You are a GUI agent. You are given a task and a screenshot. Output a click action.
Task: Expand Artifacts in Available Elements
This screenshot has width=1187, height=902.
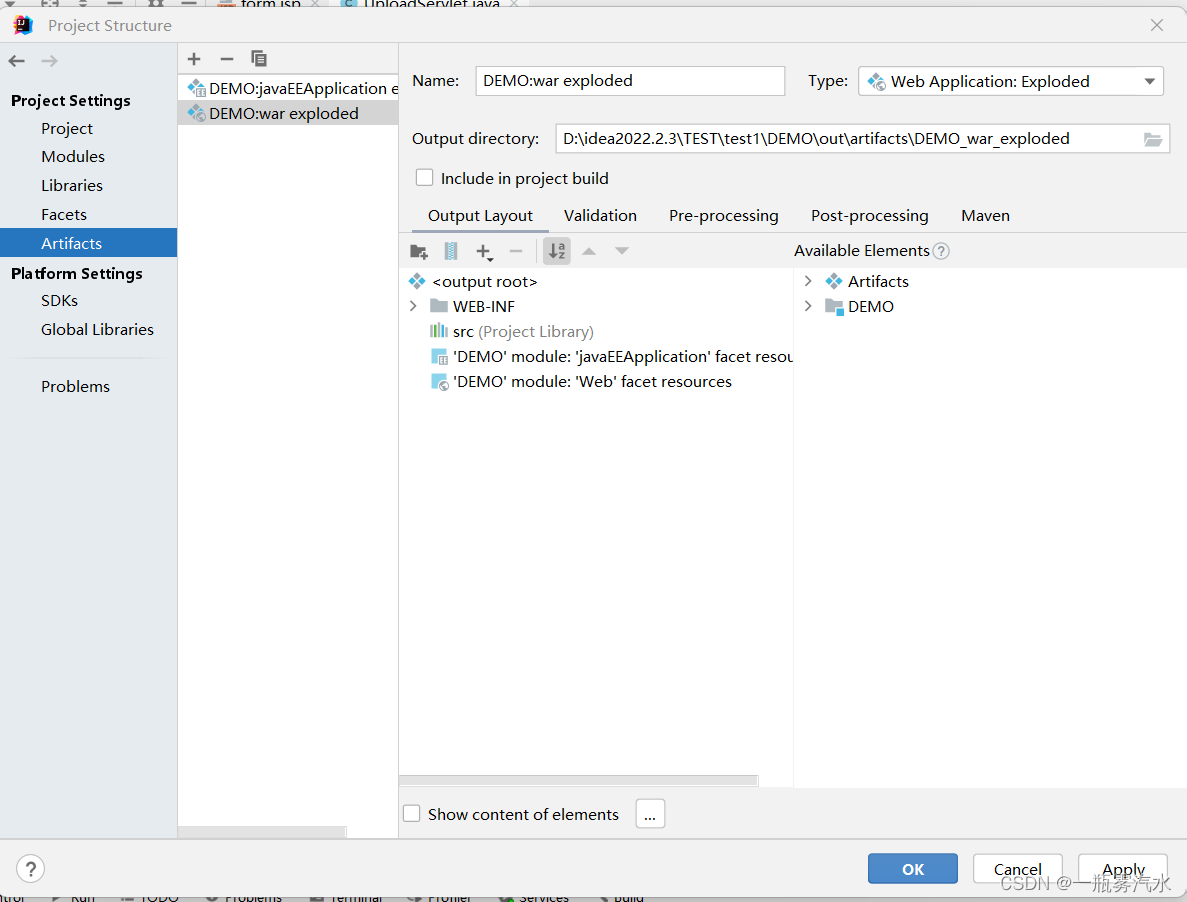pyautogui.click(x=808, y=281)
